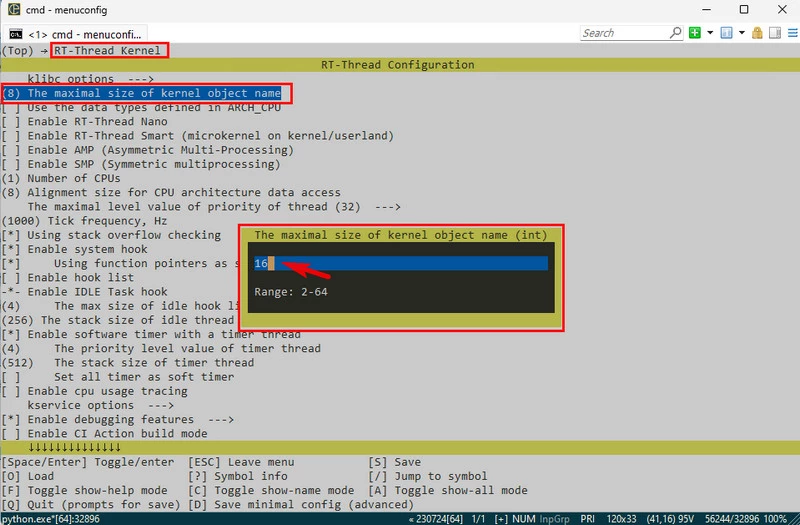Viewport: 800px width, 525px height.
Task: Click 'NUM' indicator in status bar
Action: pyautogui.click(x=523, y=519)
